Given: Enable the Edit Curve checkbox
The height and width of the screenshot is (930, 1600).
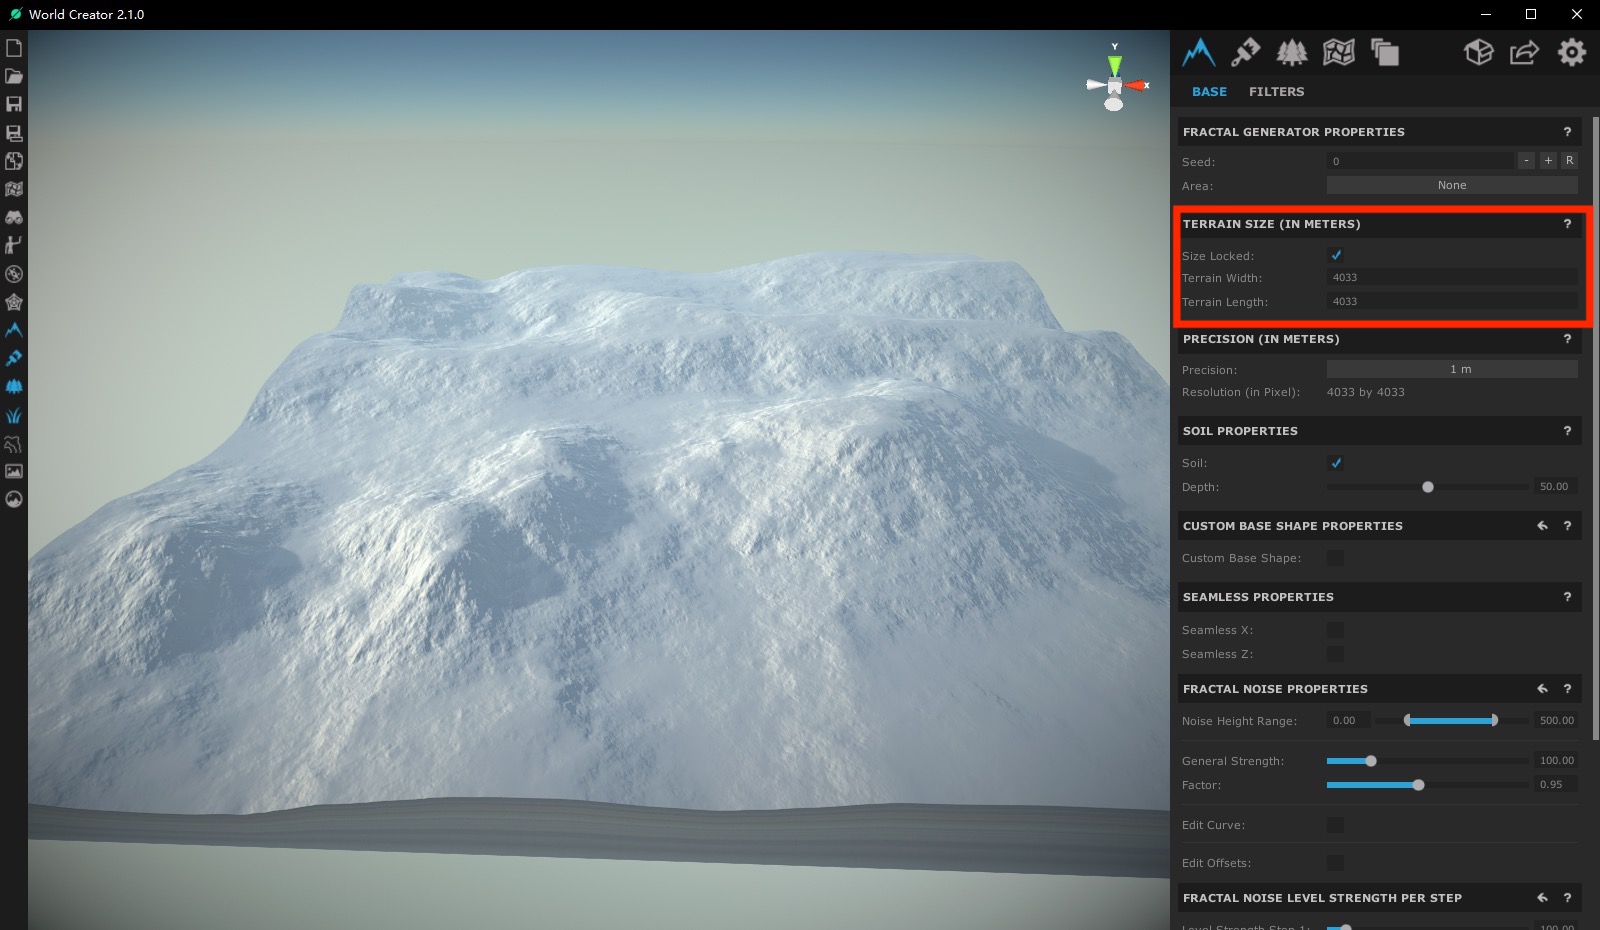Looking at the screenshot, I should point(1335,825).
